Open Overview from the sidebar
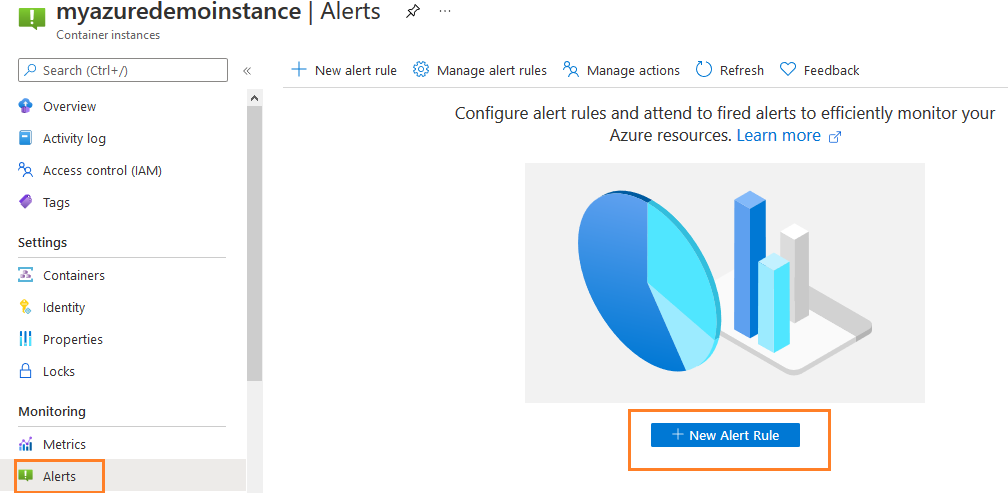The width and height of the screenshot is (1008, 493). 69,106
